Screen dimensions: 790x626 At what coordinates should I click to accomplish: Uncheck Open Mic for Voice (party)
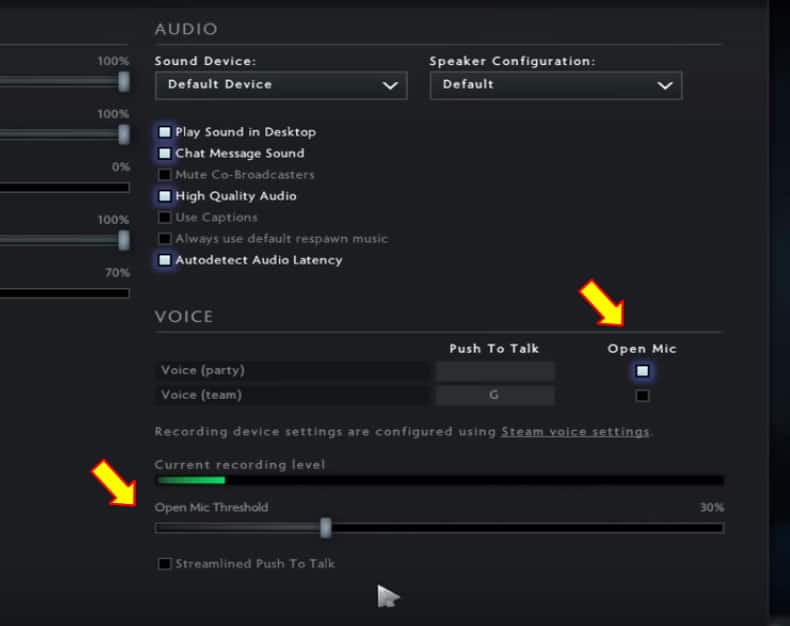click(x=642, y=371)
